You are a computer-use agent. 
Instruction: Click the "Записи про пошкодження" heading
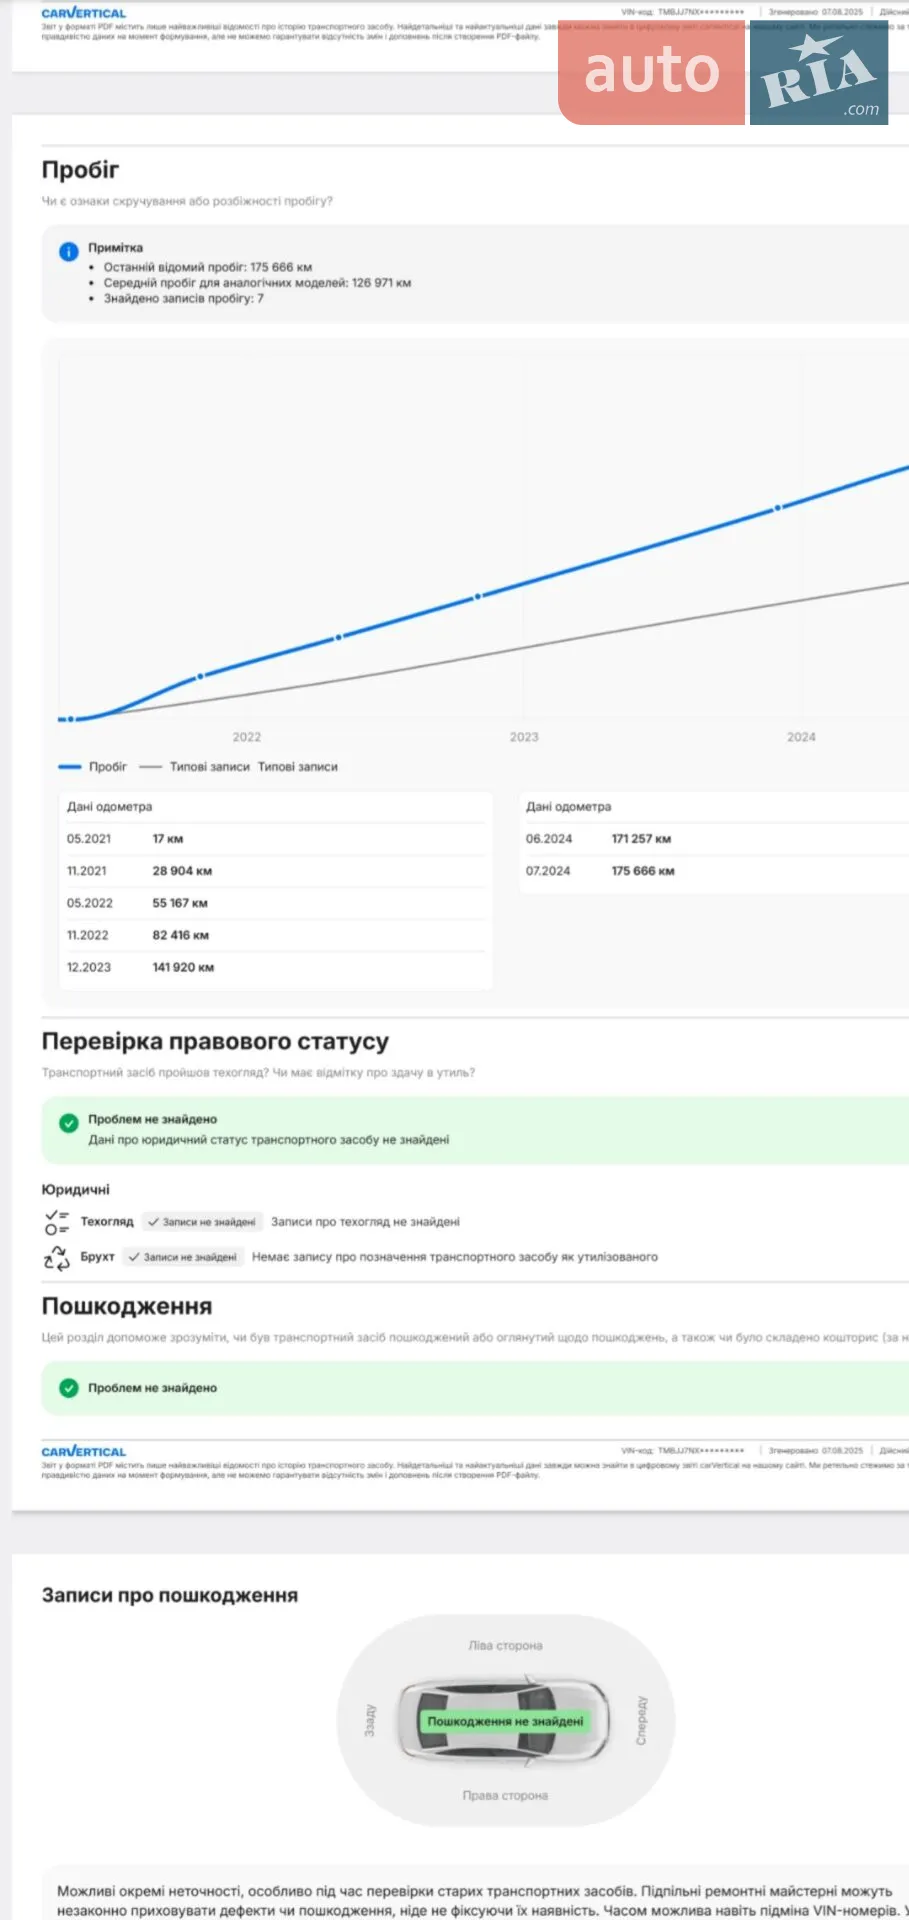click(x=170, y=1596)
